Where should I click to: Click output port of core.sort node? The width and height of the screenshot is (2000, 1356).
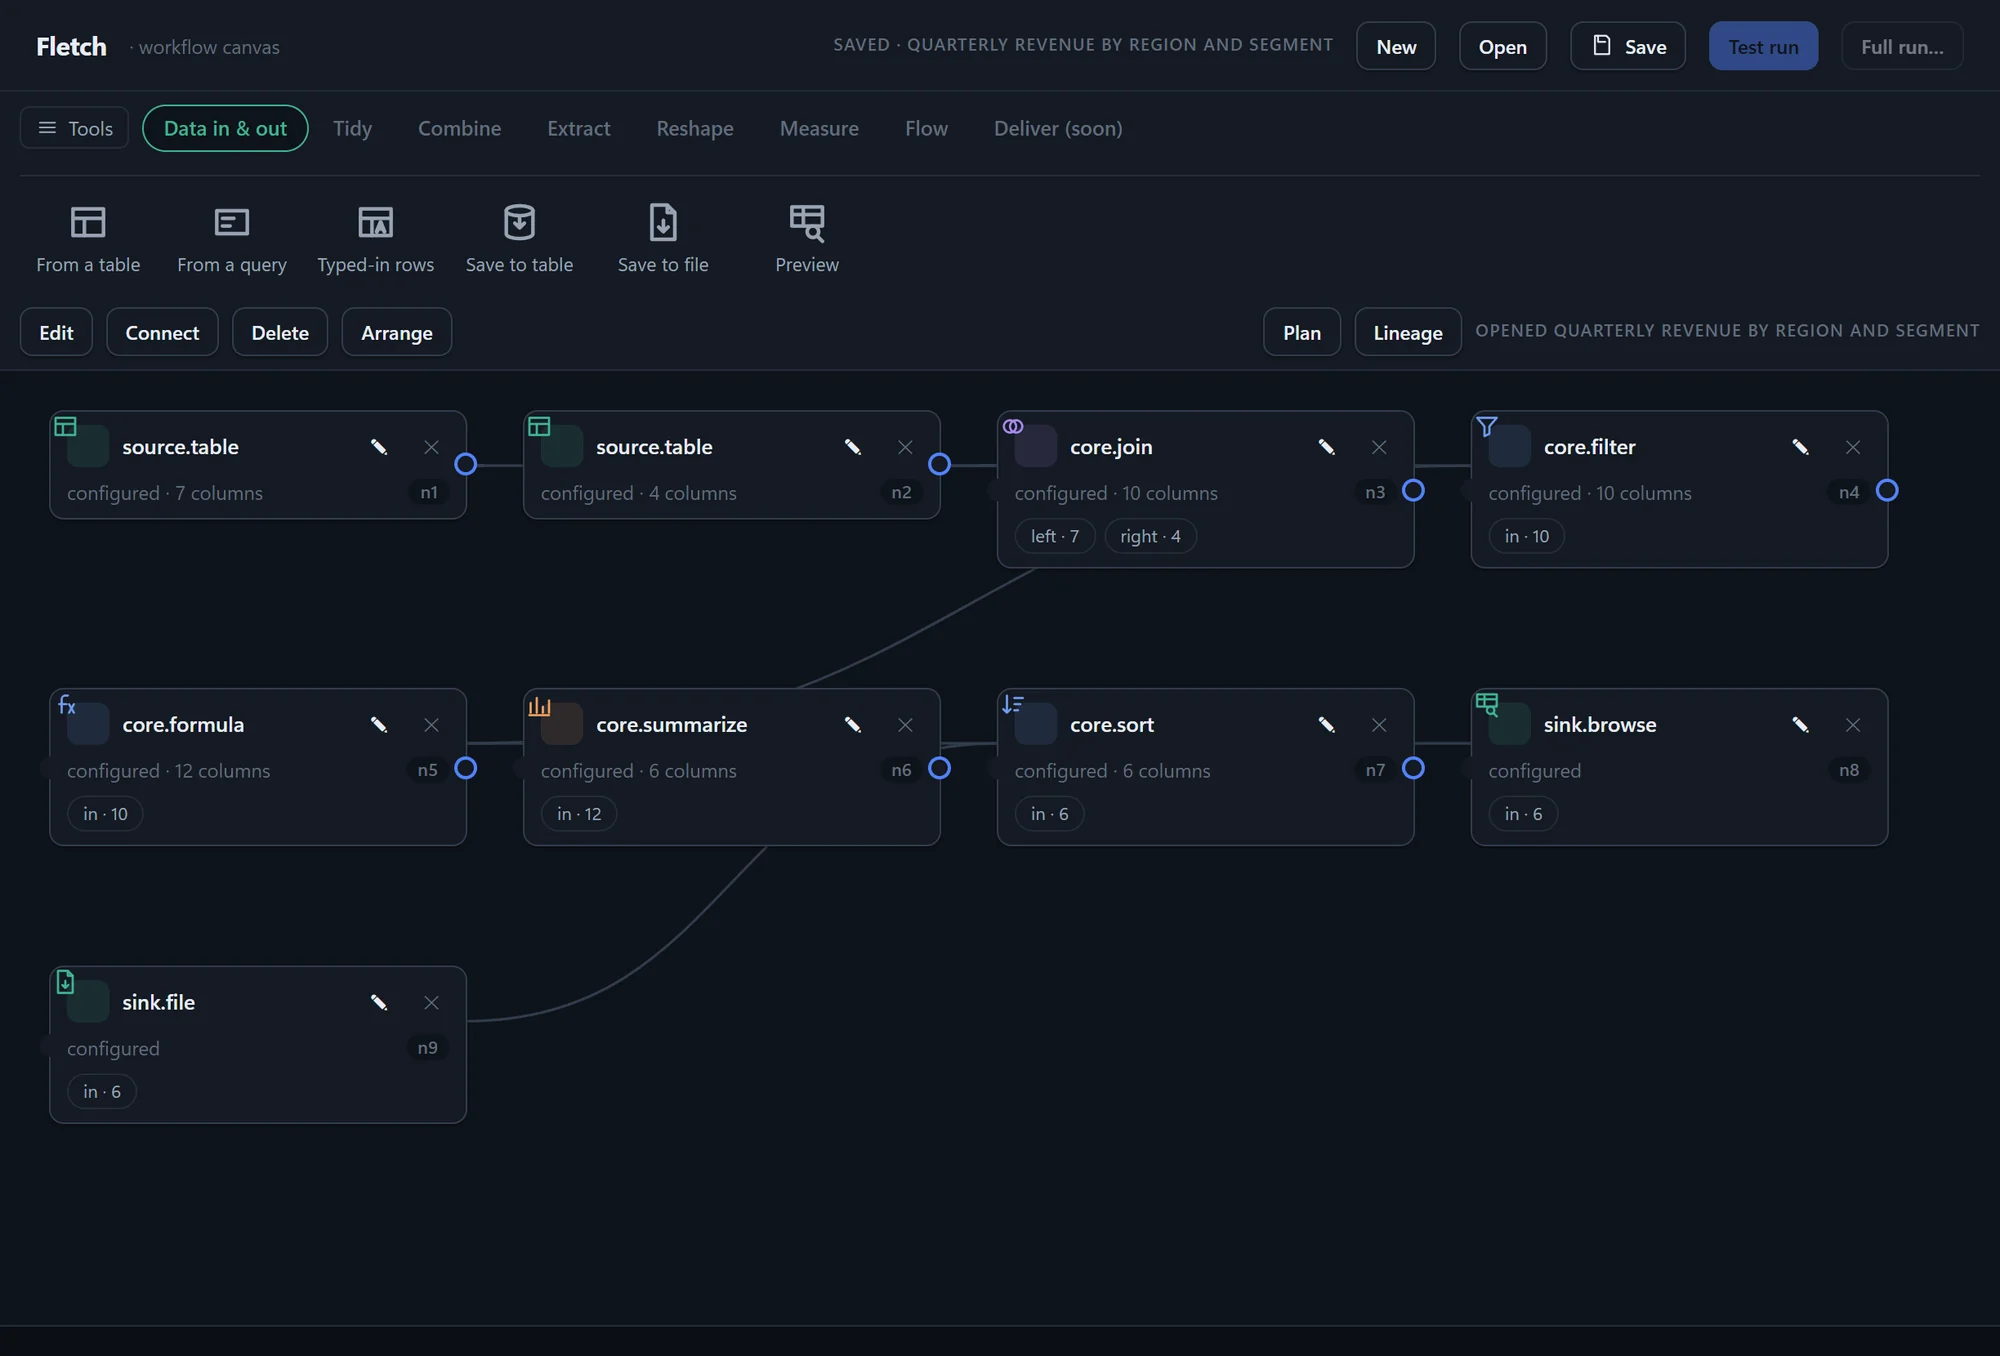[1414, 768]
